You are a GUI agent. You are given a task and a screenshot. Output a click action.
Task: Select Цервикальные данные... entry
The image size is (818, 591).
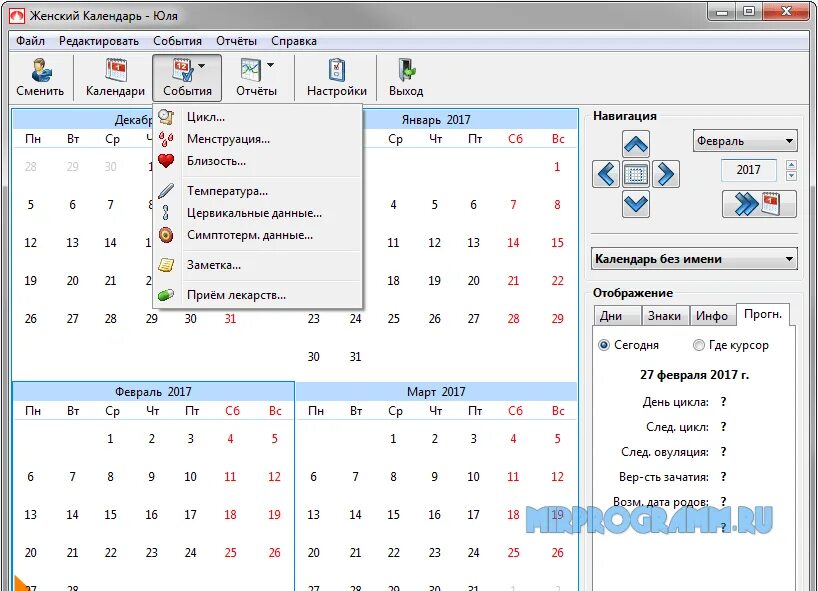258,213
